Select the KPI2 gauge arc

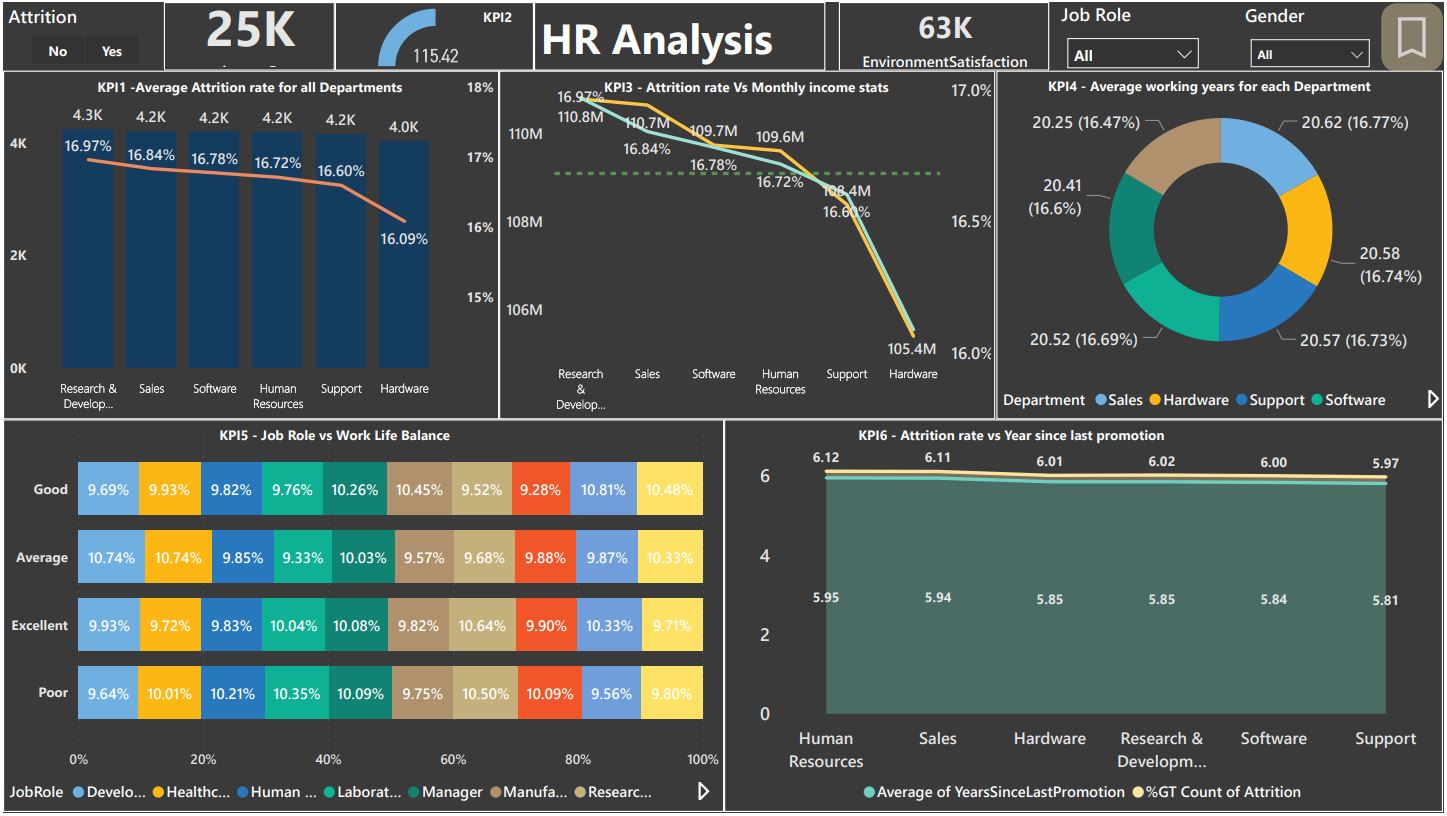click(x=407, y=40)
